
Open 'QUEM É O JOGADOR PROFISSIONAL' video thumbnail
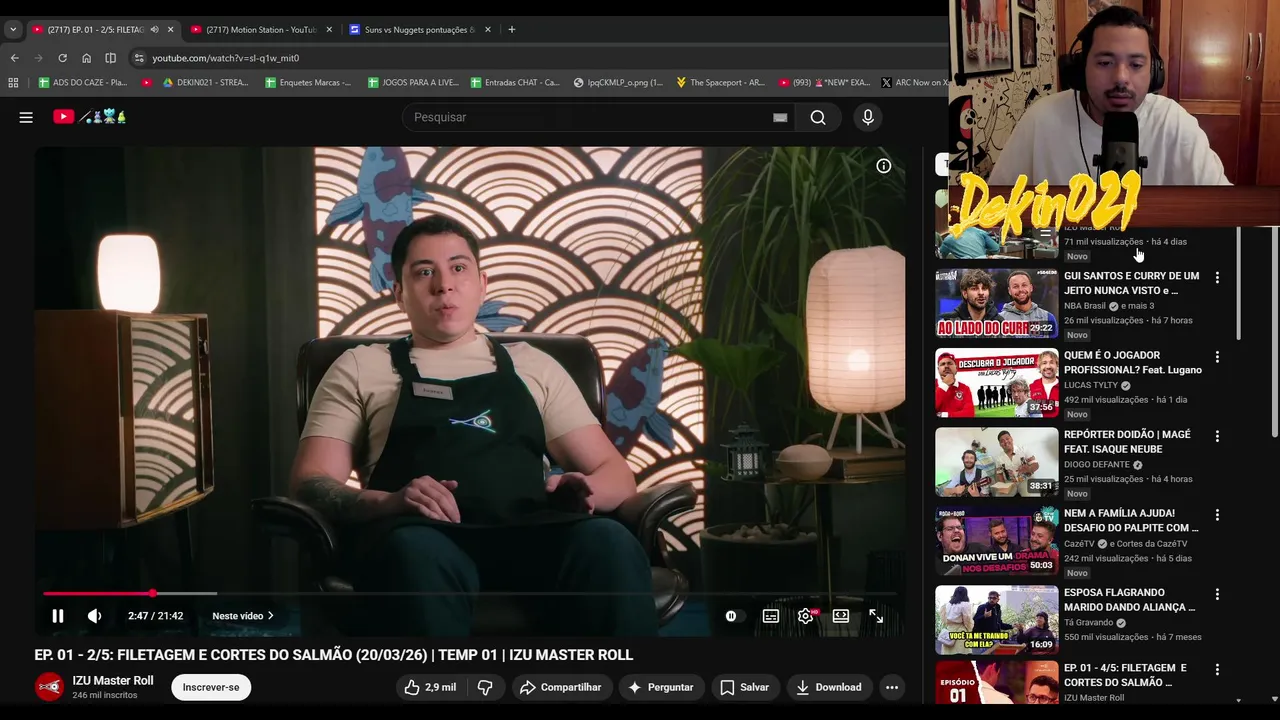996,382
